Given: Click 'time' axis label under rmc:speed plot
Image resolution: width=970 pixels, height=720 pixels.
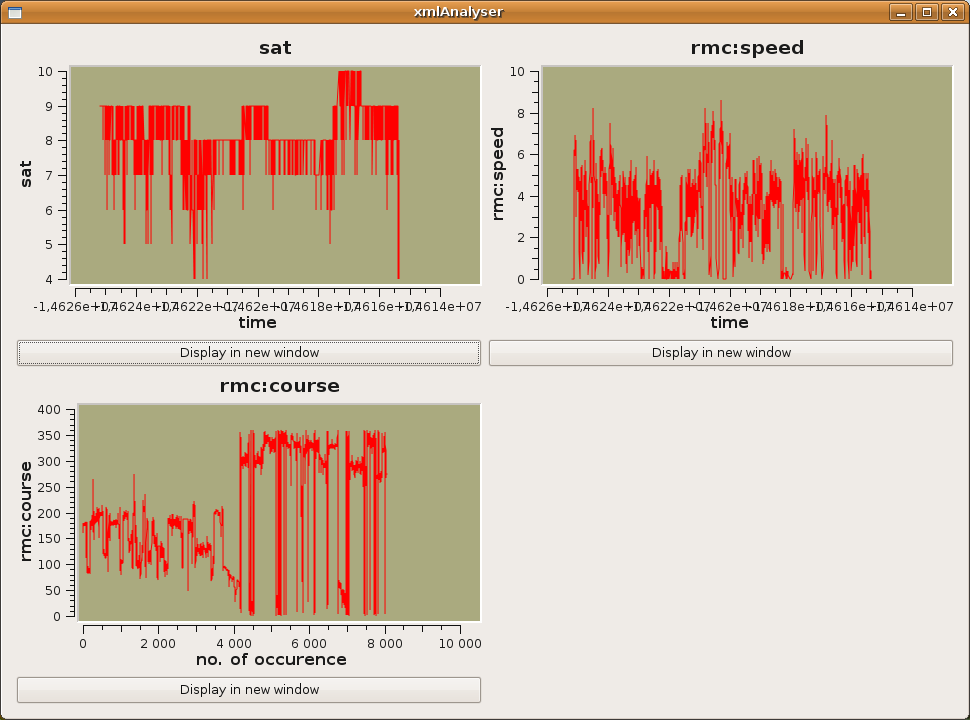Looking at the screenshot, I should (729, 322).
